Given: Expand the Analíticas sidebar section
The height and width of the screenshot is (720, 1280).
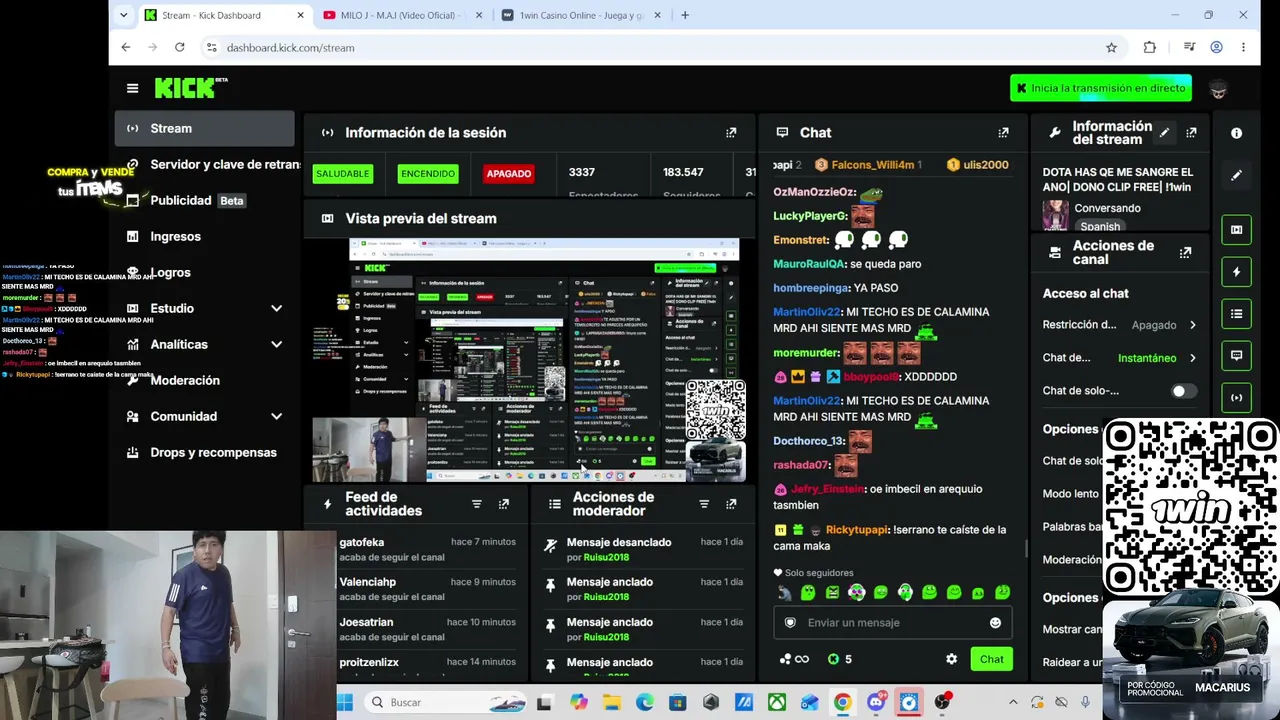Looking at the screenshot, I should (x=276, y=344).
